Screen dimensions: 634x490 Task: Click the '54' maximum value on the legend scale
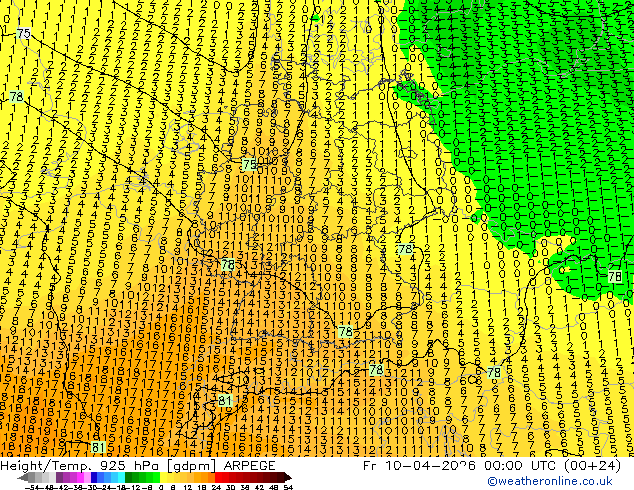point(288,487)
